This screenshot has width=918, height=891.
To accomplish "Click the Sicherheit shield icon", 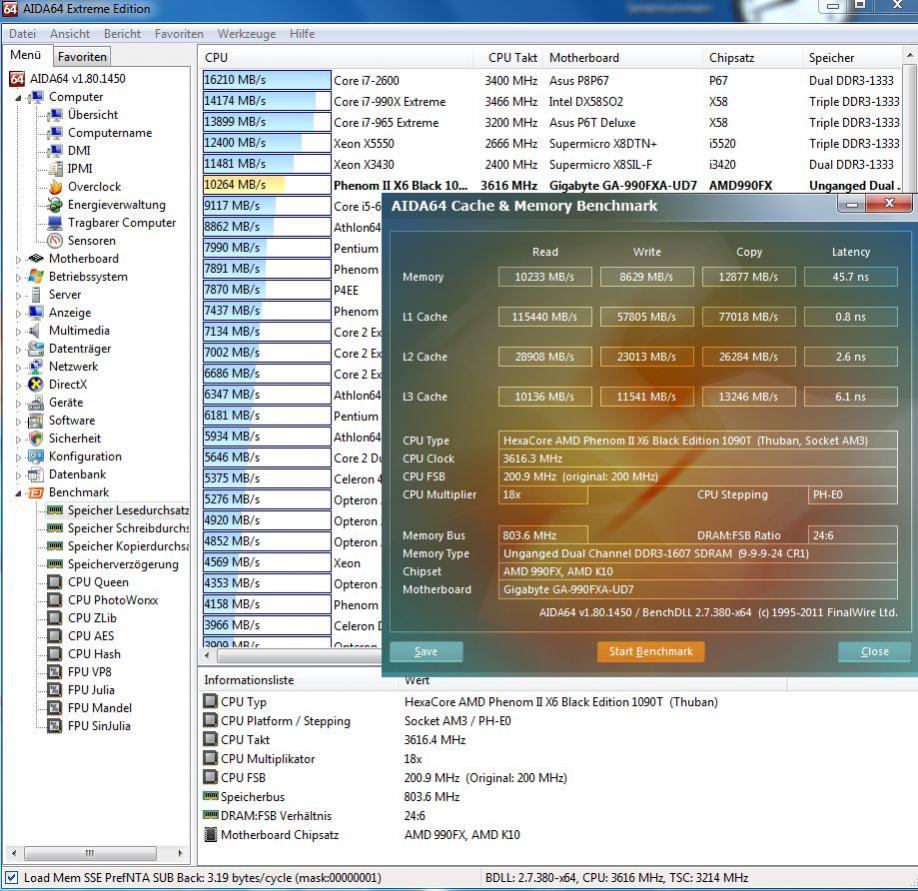I will [36, 438].
